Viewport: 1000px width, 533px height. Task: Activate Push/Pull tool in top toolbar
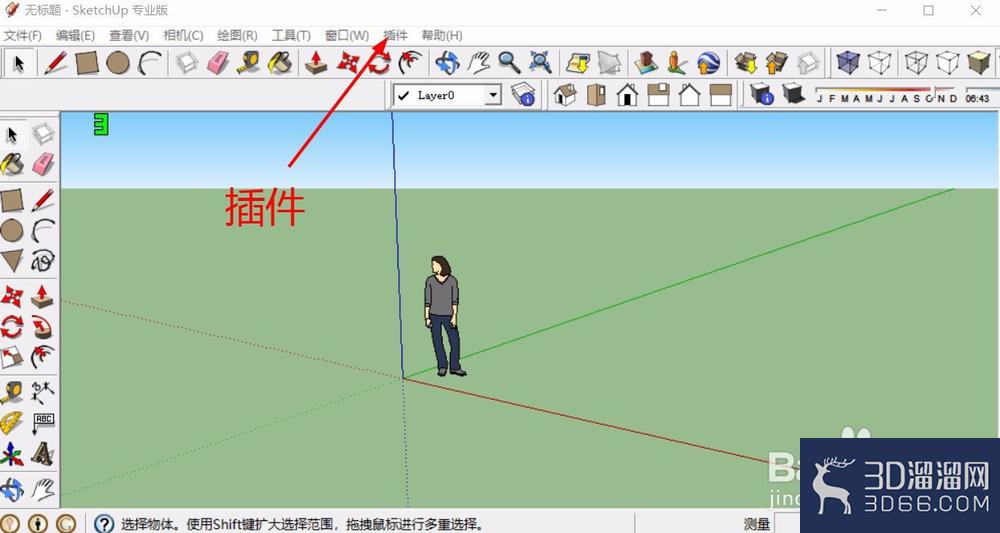click(316, 62)
